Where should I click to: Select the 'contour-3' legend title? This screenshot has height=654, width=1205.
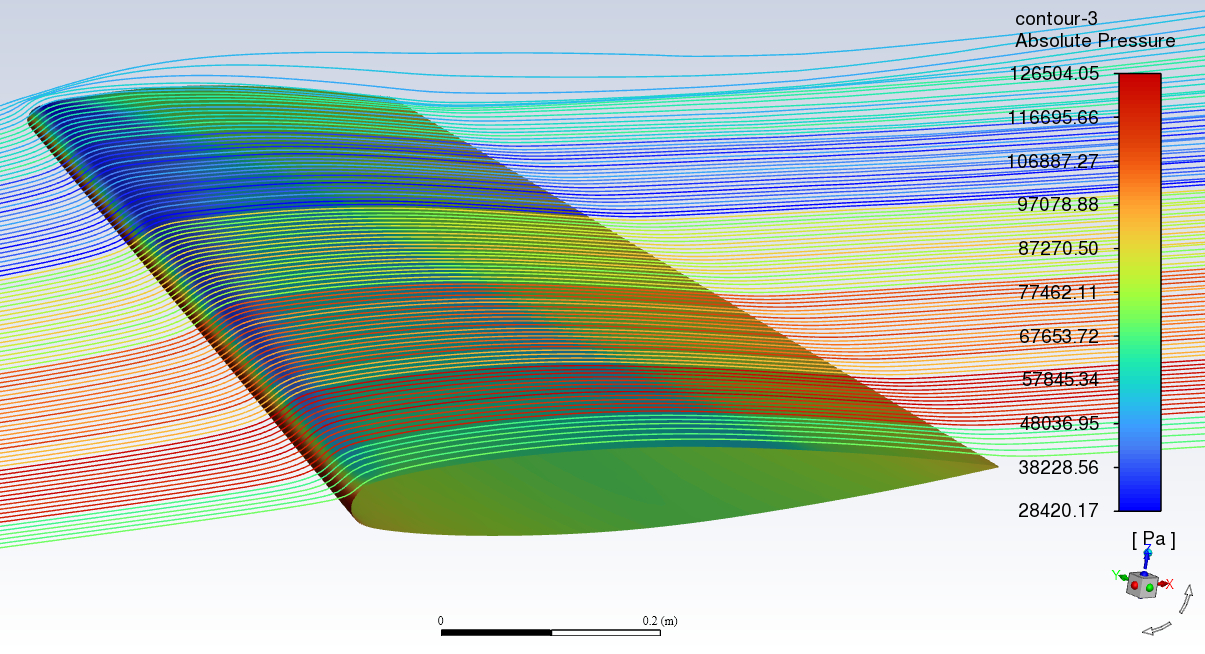point(1056,19)
